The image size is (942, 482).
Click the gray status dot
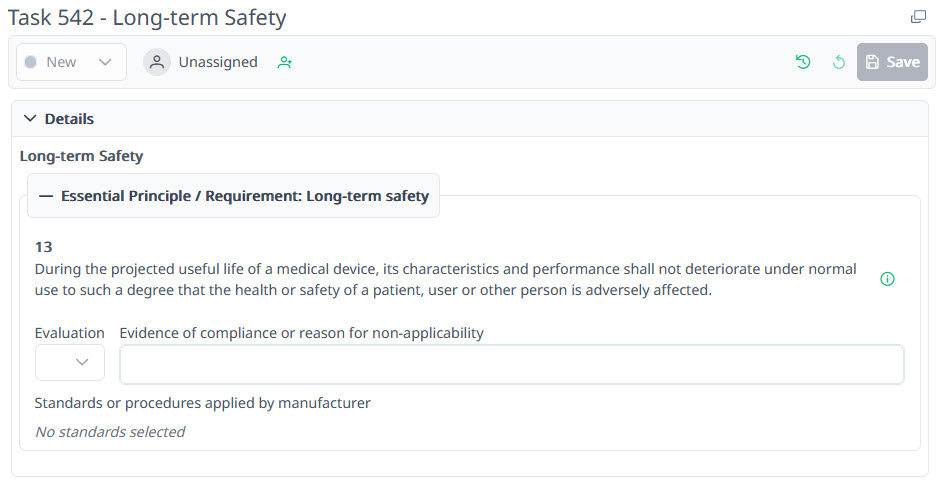(31, 62)
